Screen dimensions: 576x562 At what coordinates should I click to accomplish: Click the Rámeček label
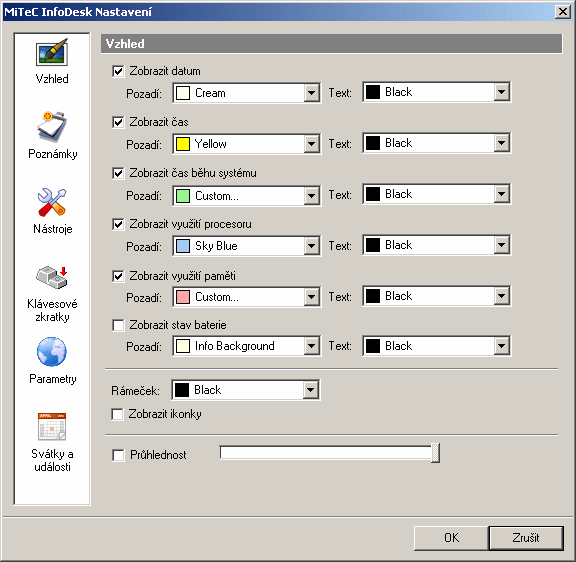point(135,390)
